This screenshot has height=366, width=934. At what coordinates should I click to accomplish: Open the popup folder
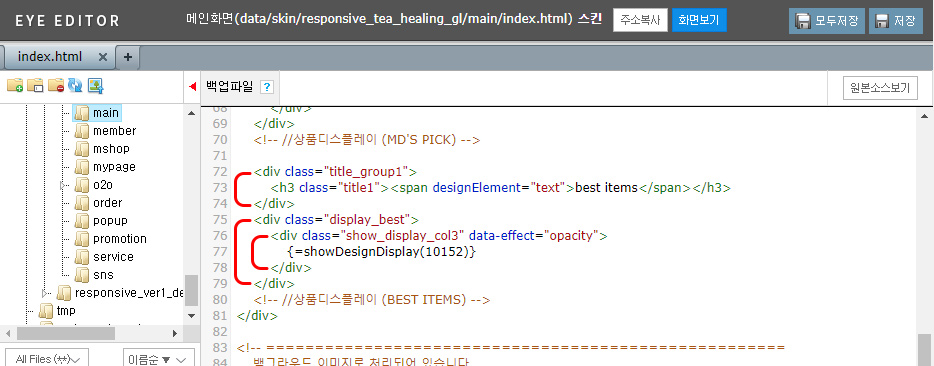click(x=110, y=221)
